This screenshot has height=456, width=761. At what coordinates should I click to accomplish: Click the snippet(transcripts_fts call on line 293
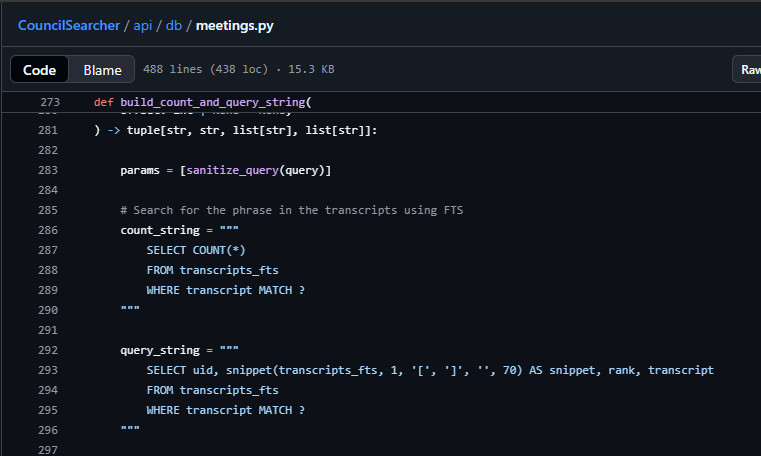(301, 370)
